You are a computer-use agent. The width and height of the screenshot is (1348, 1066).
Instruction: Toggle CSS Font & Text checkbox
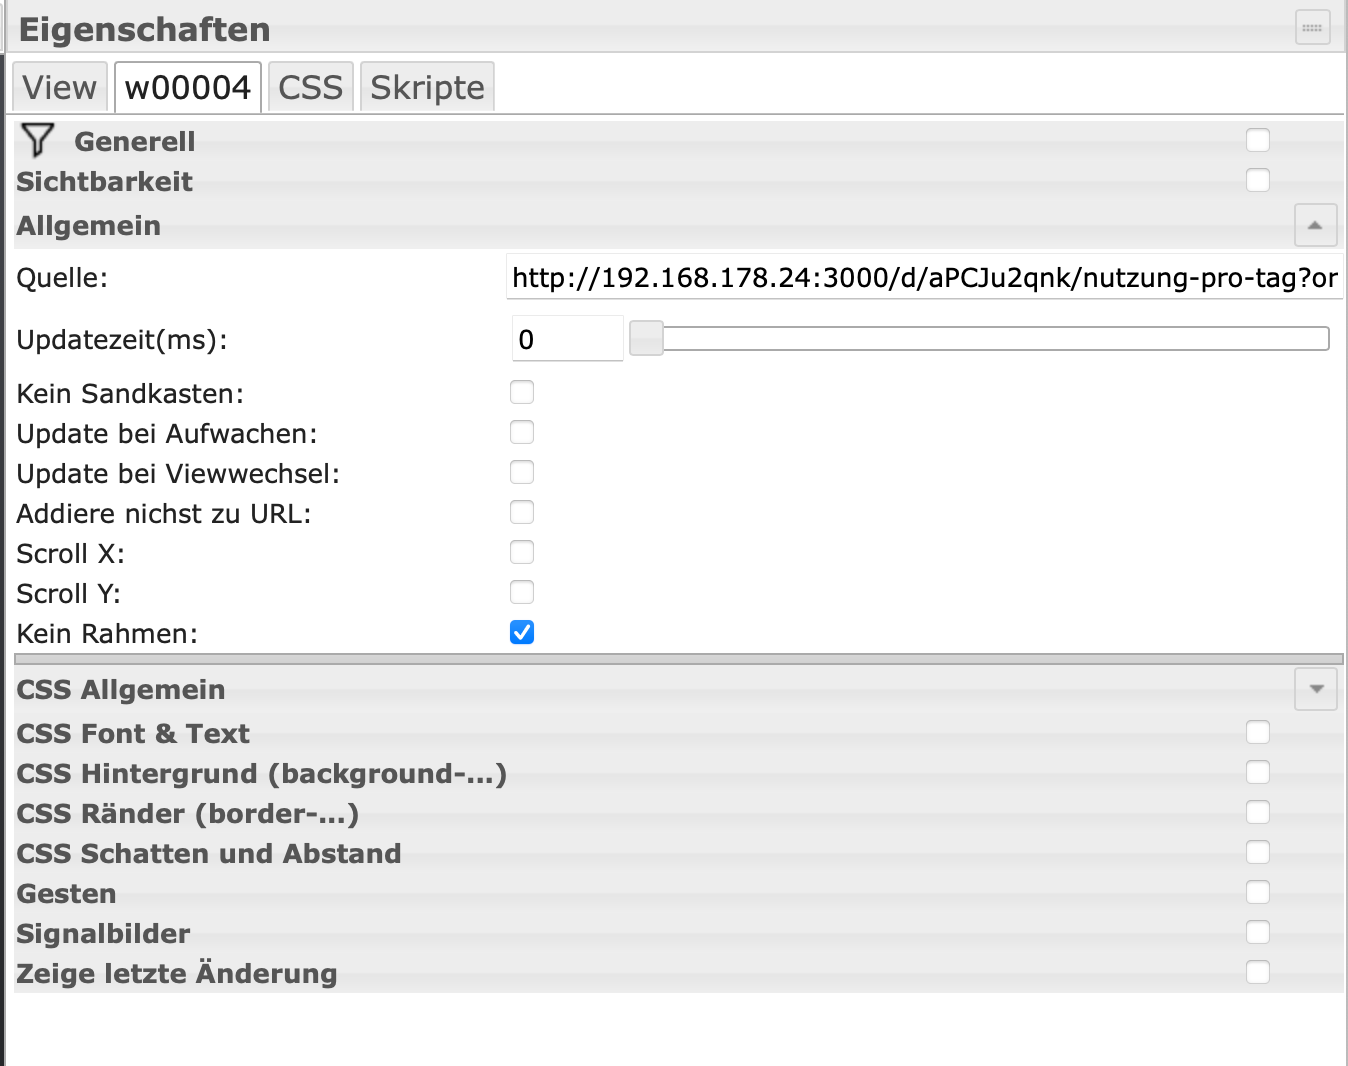1258,732
